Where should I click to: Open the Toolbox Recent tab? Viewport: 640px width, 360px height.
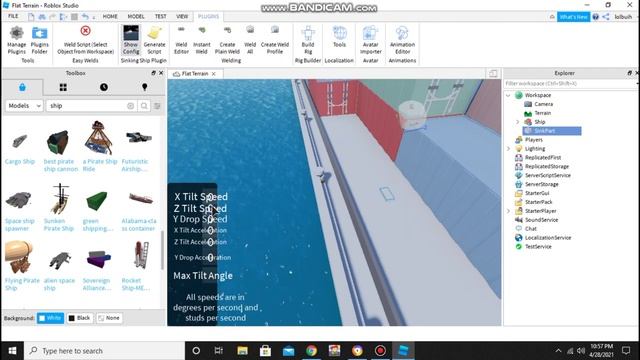(x=104, y=87)
